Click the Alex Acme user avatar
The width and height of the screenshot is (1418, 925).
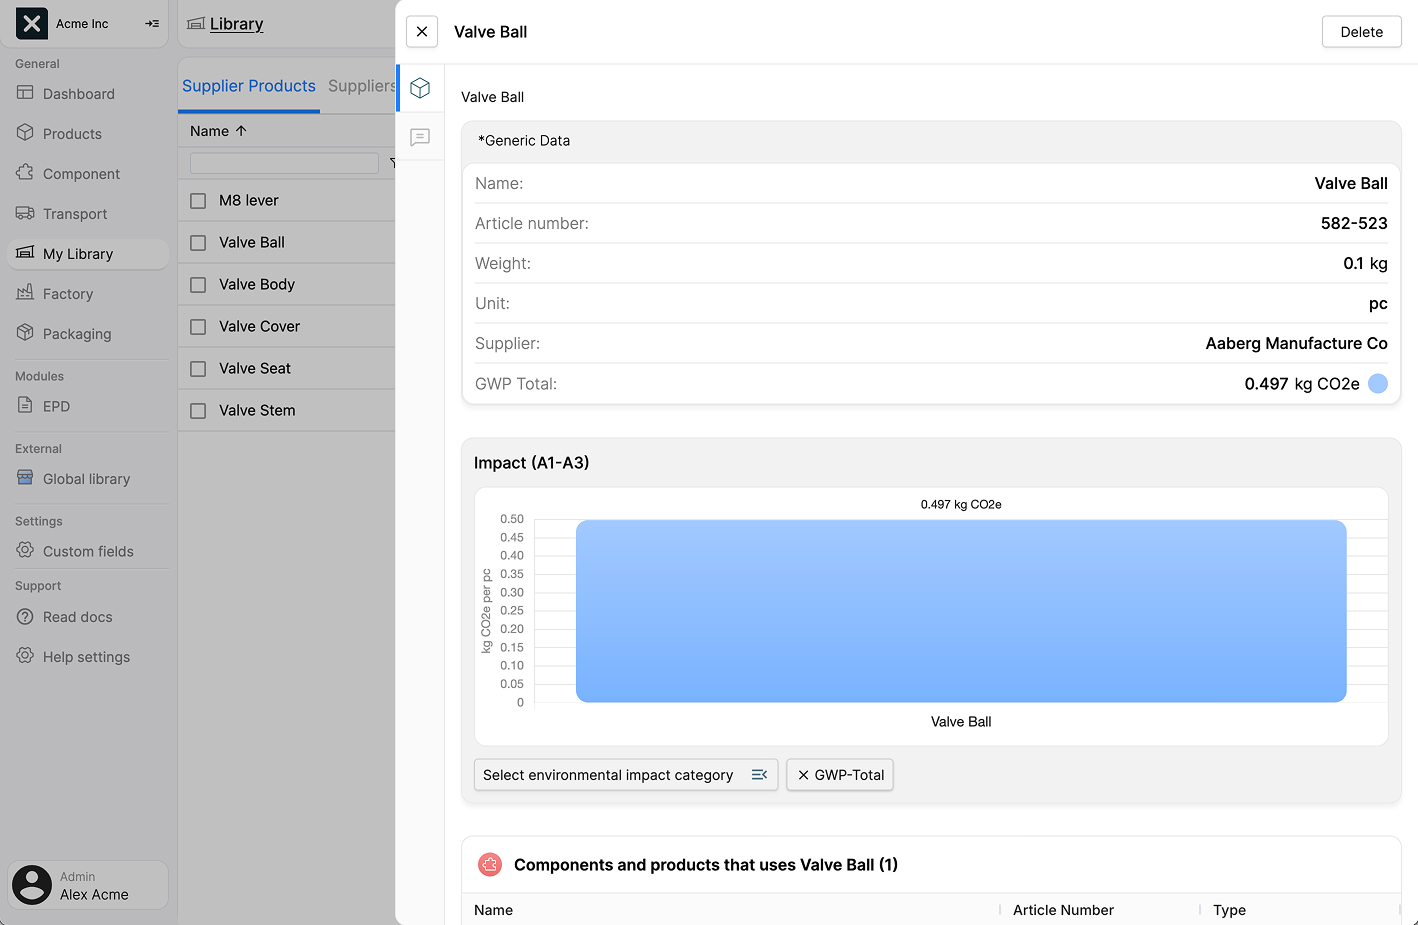pos(32,885)
